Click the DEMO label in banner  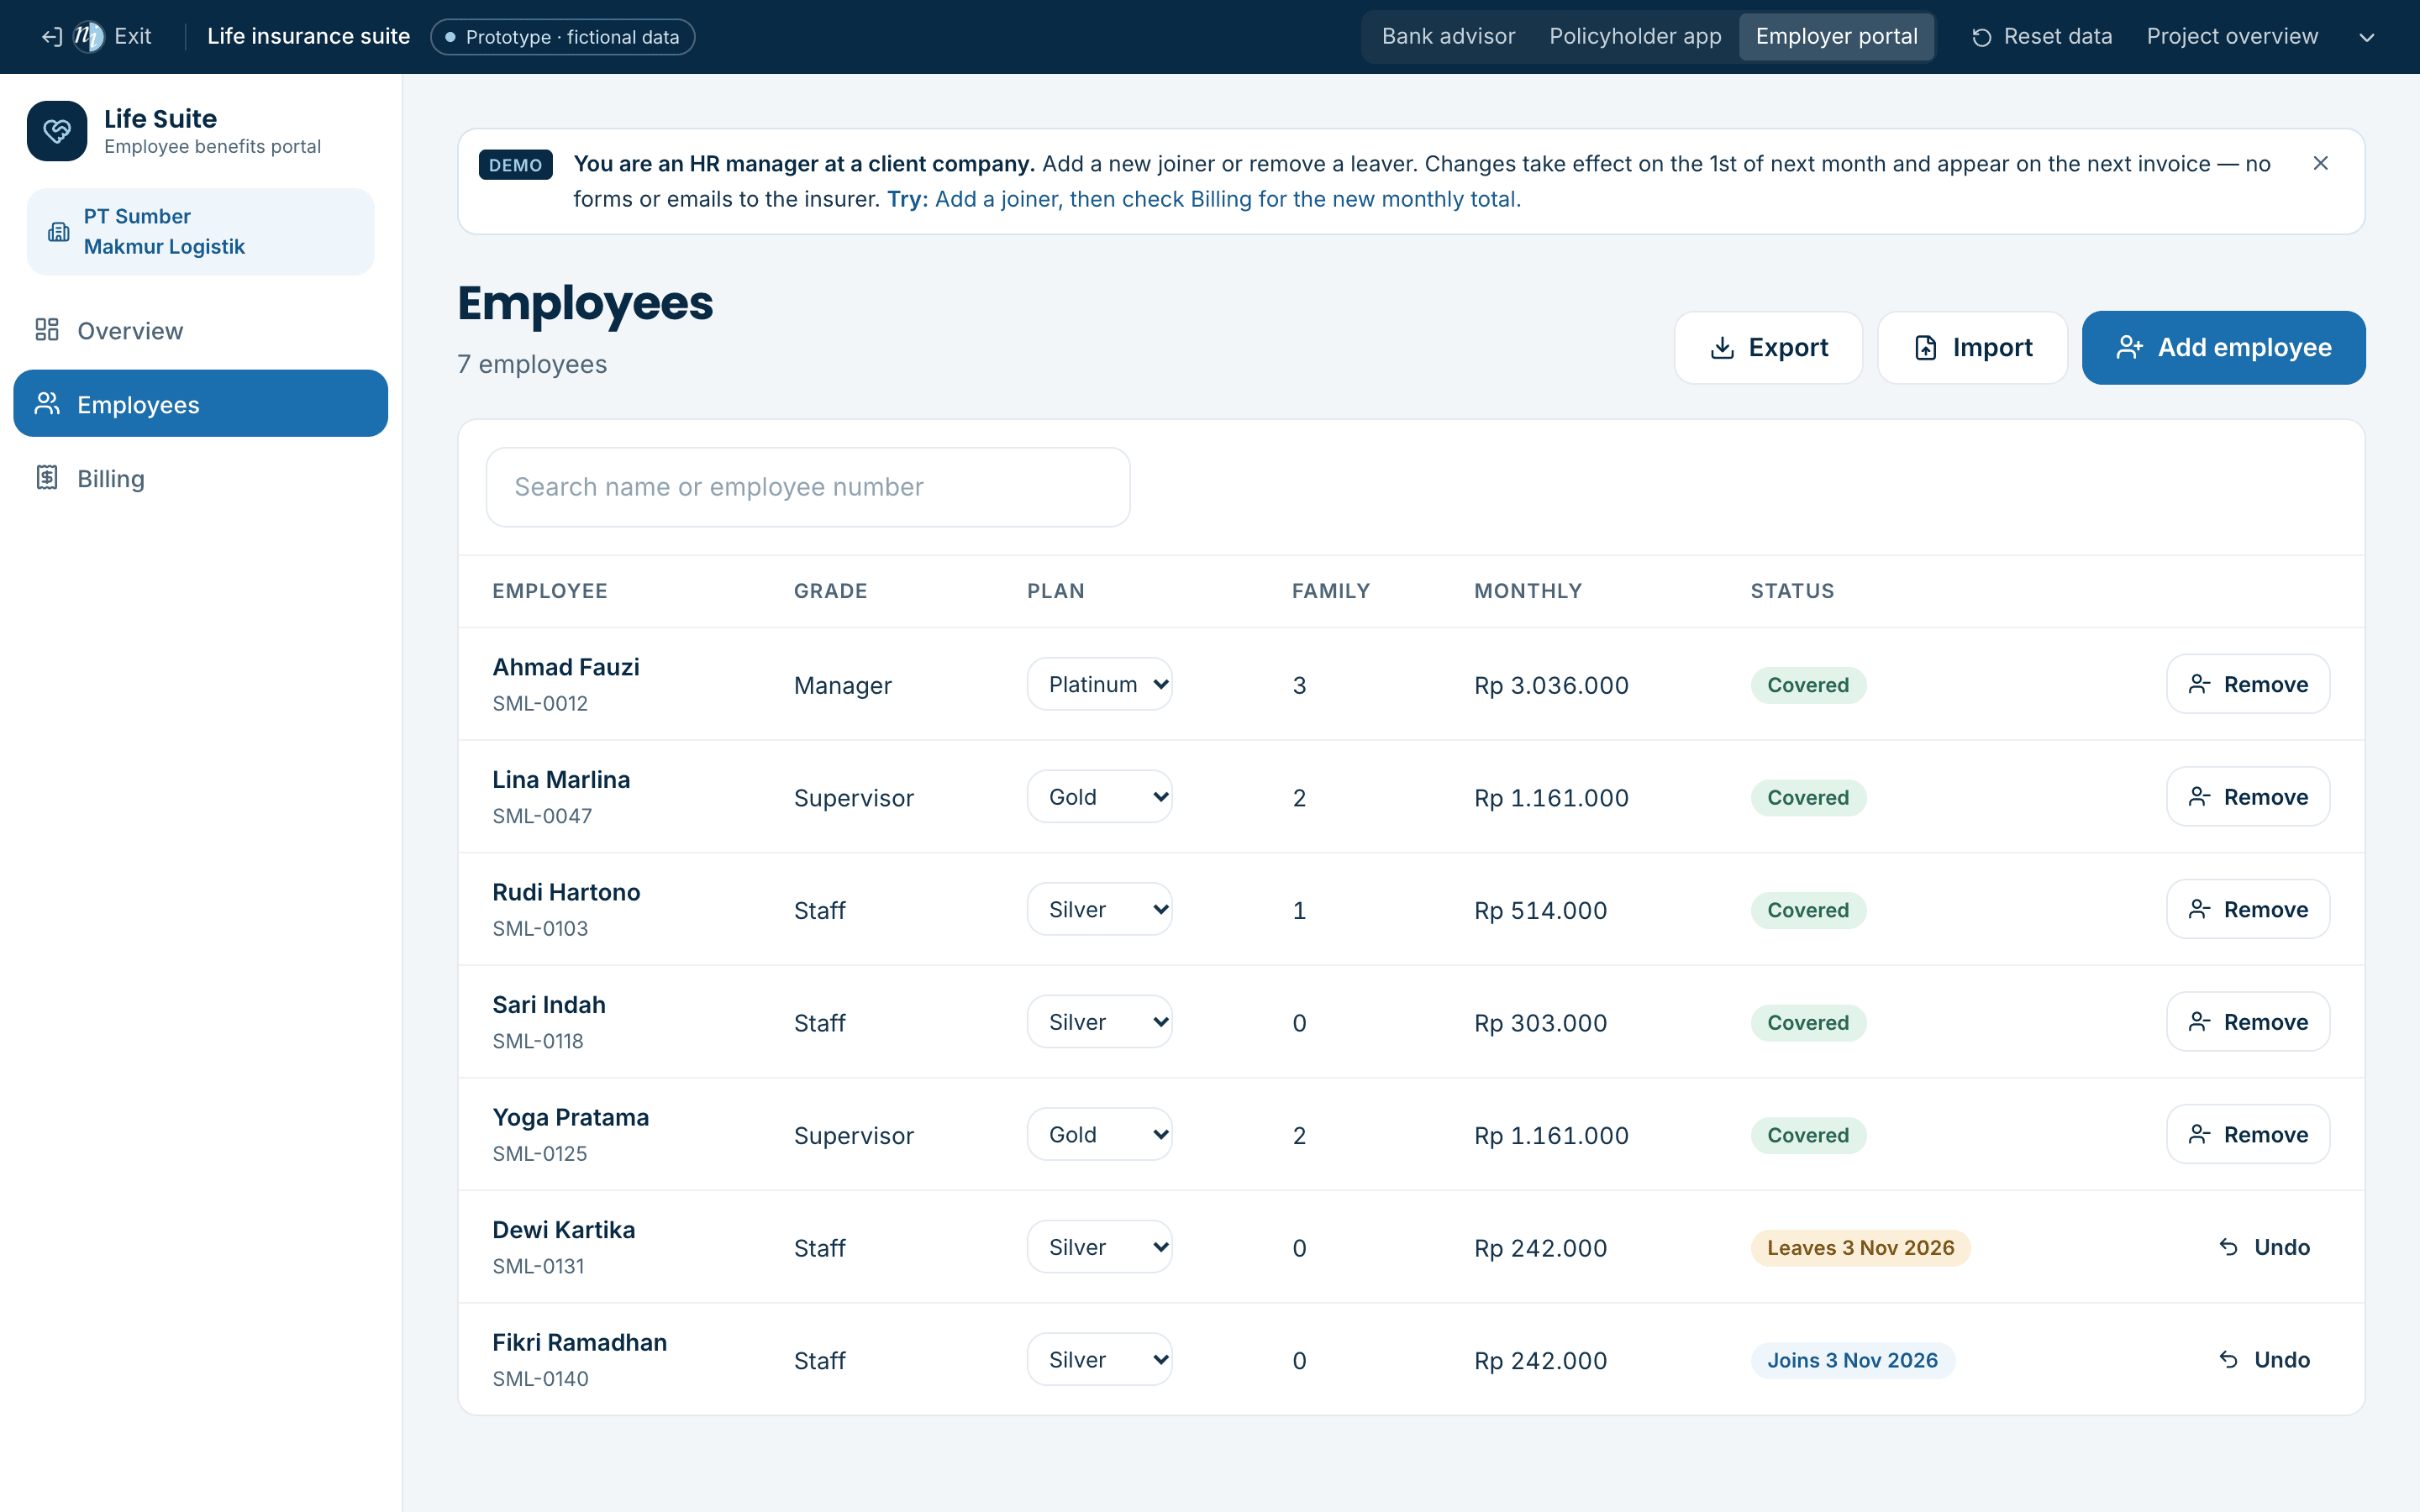[x=515, y=165]
